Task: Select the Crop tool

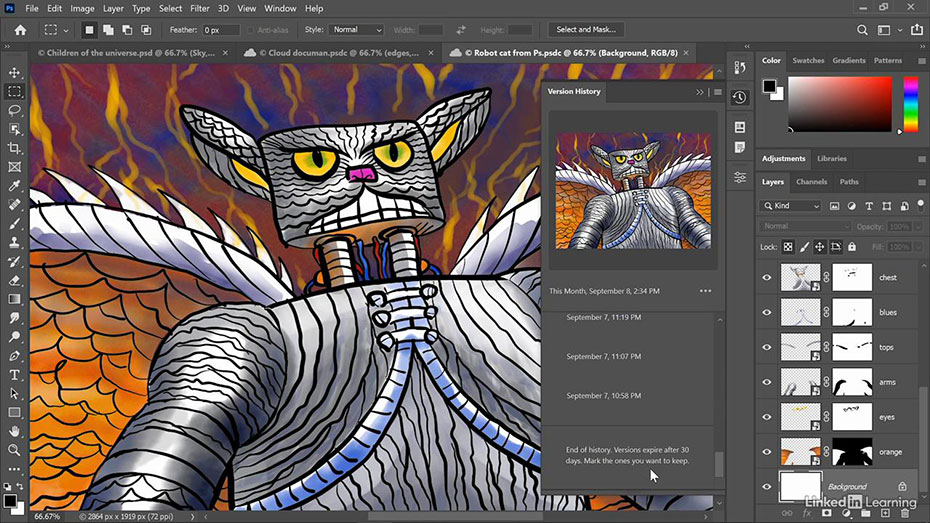Action: click(14, 148)
